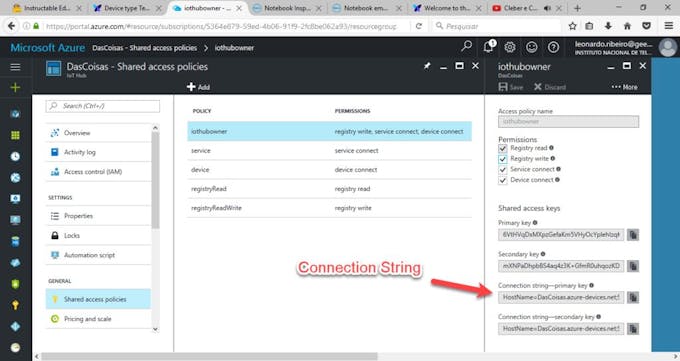Click the user account avatar
Viewport: 680px width, 361px height.
point(668,47)
